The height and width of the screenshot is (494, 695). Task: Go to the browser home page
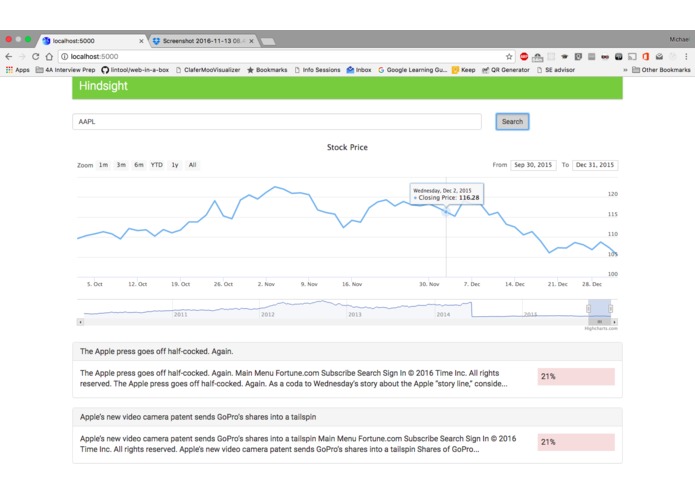tap(49, 56)
